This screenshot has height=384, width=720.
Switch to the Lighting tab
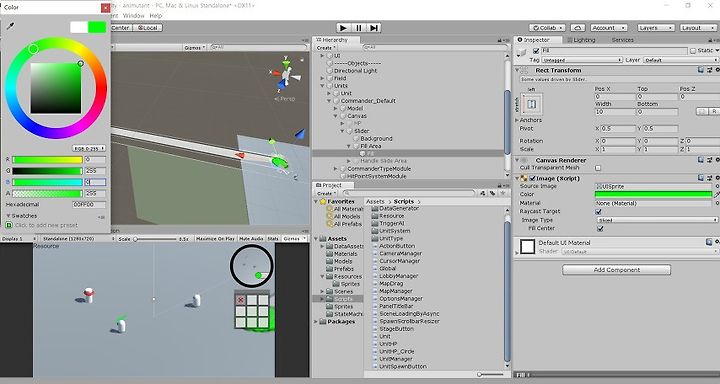tap(581, 40)
